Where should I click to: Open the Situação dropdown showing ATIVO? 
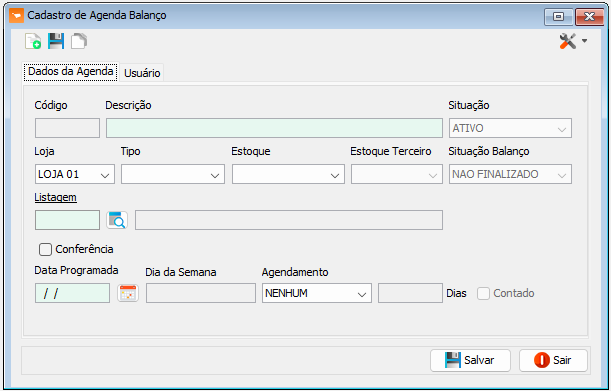510,128
